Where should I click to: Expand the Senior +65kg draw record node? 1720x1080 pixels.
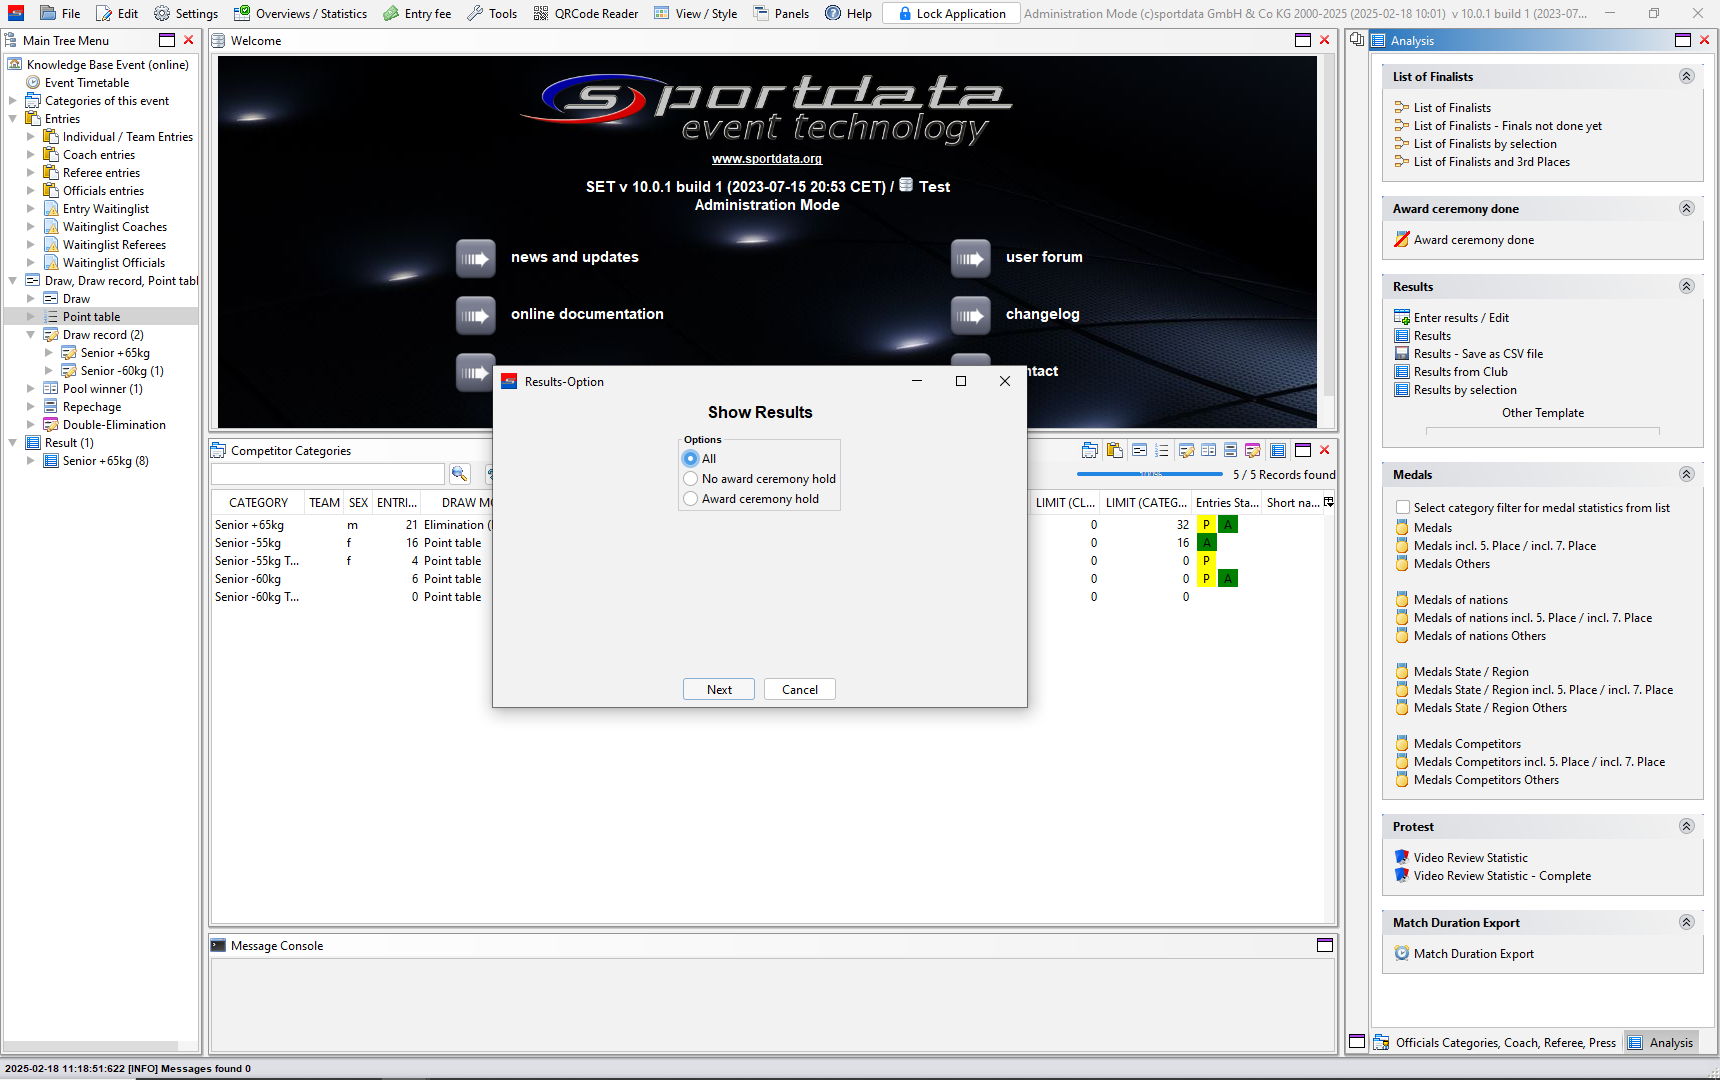click(49, 353)
